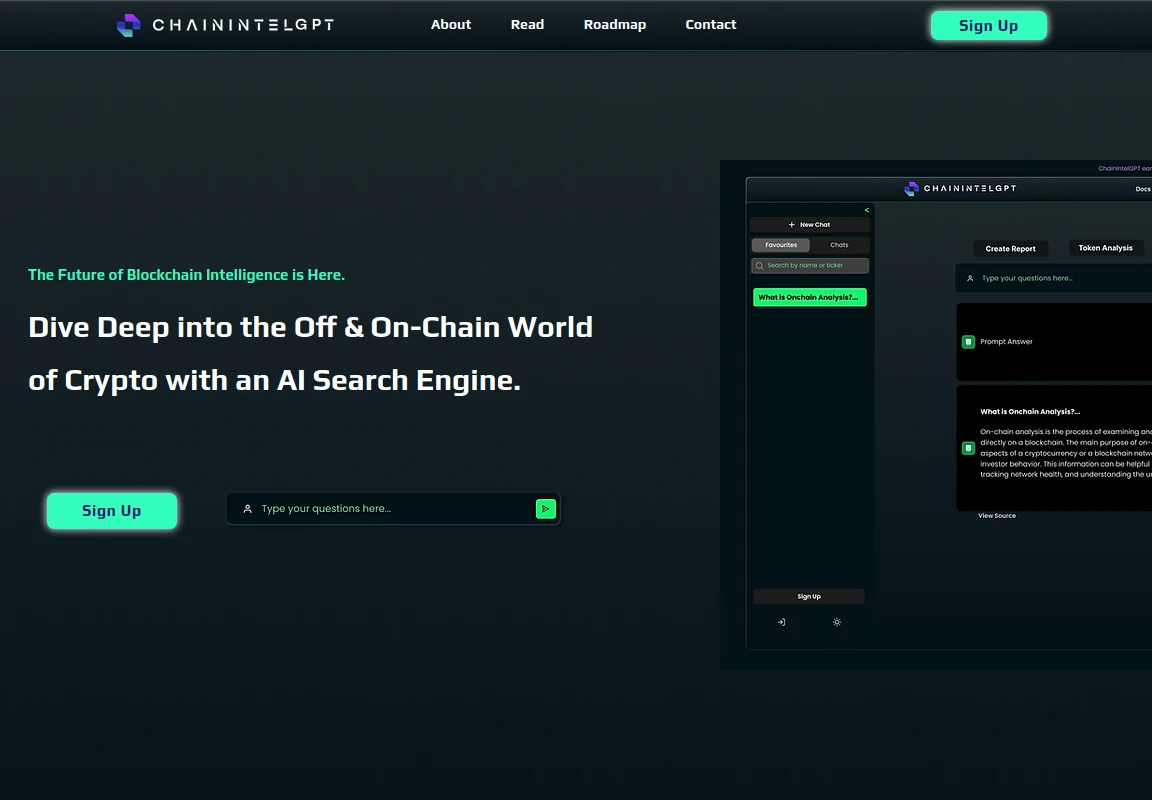Open the About menu item

(x=450, y=25)
